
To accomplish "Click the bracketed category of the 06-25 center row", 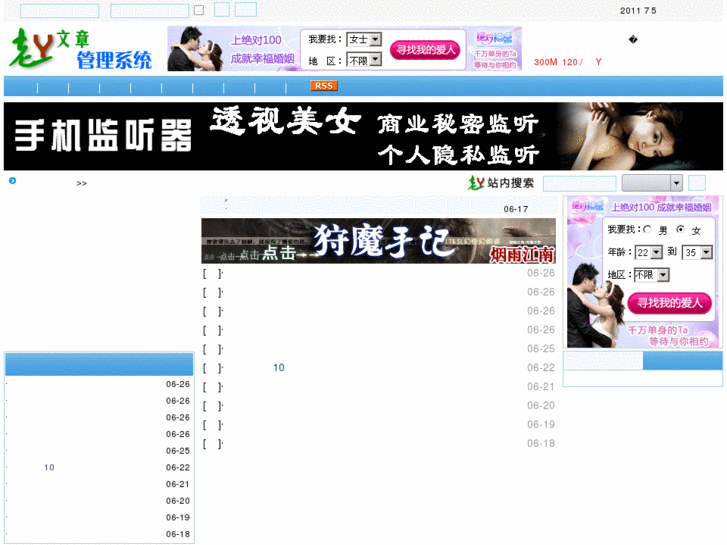I will pyautogui.click(x=212, y=349).
